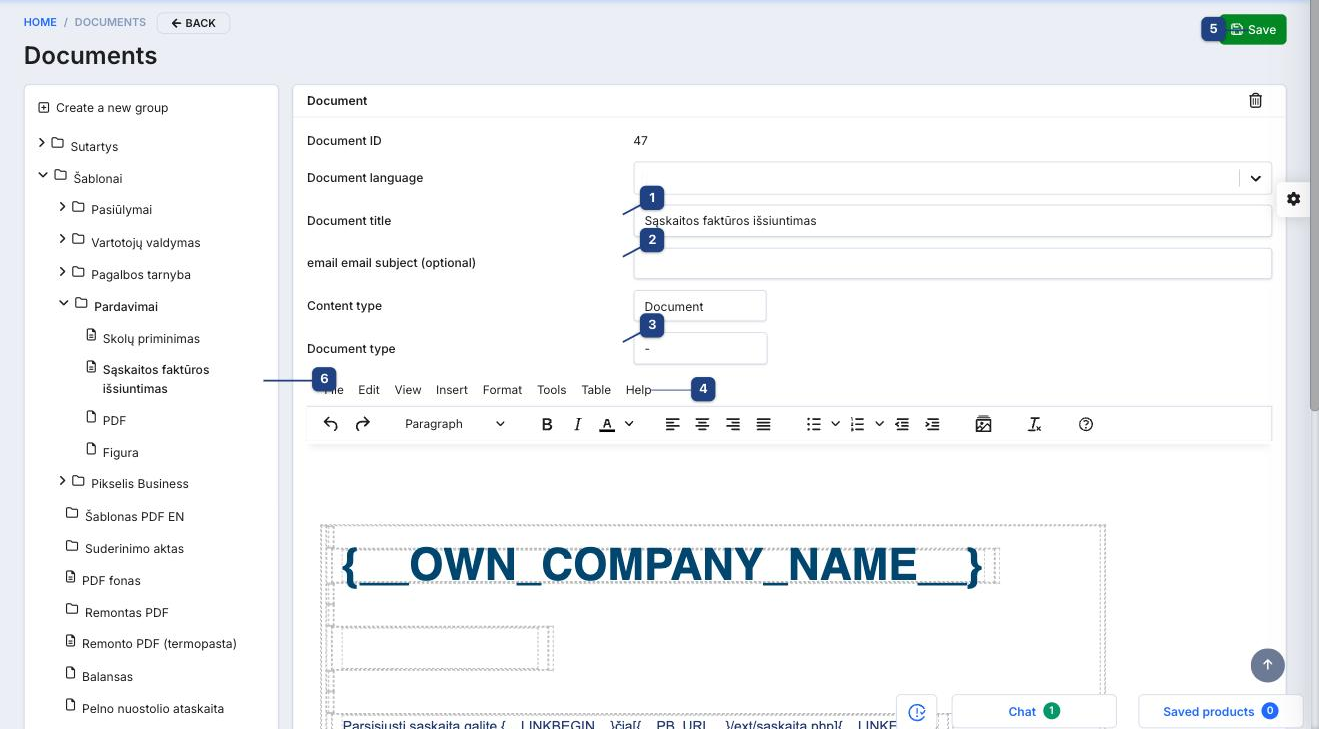Open the editor help icon
1319x729 pixels.
click(x=1086, y=424)
